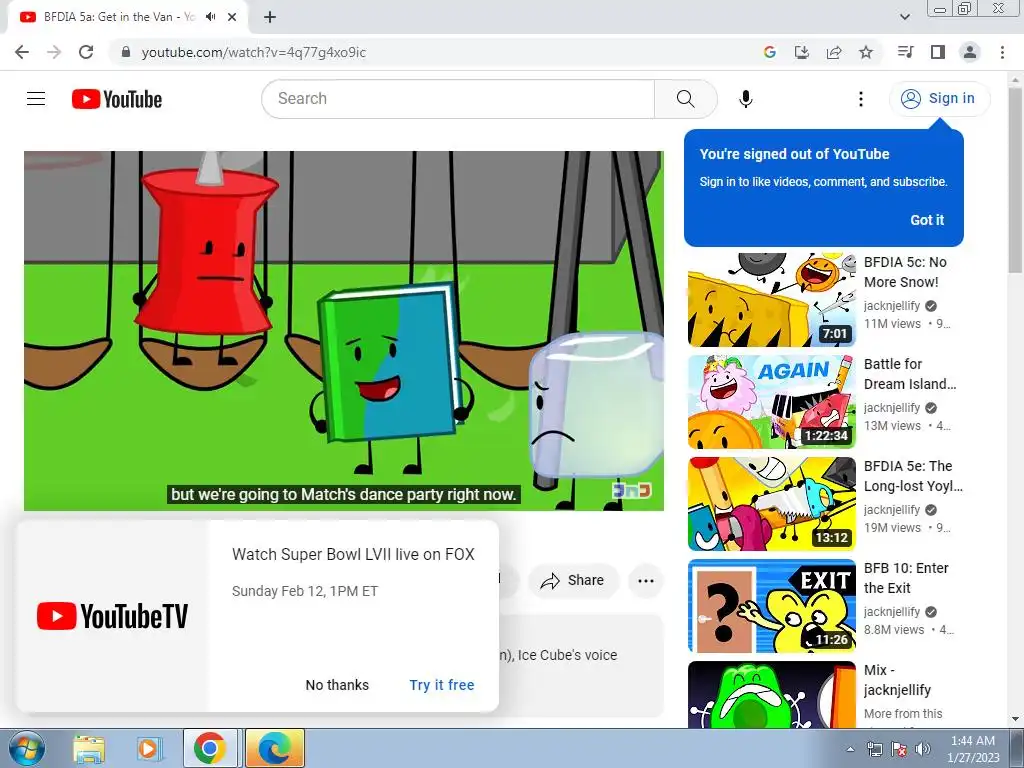Click the browser Back arrow
Viewport: 1024px width, 768px height.
click(22, 52)
